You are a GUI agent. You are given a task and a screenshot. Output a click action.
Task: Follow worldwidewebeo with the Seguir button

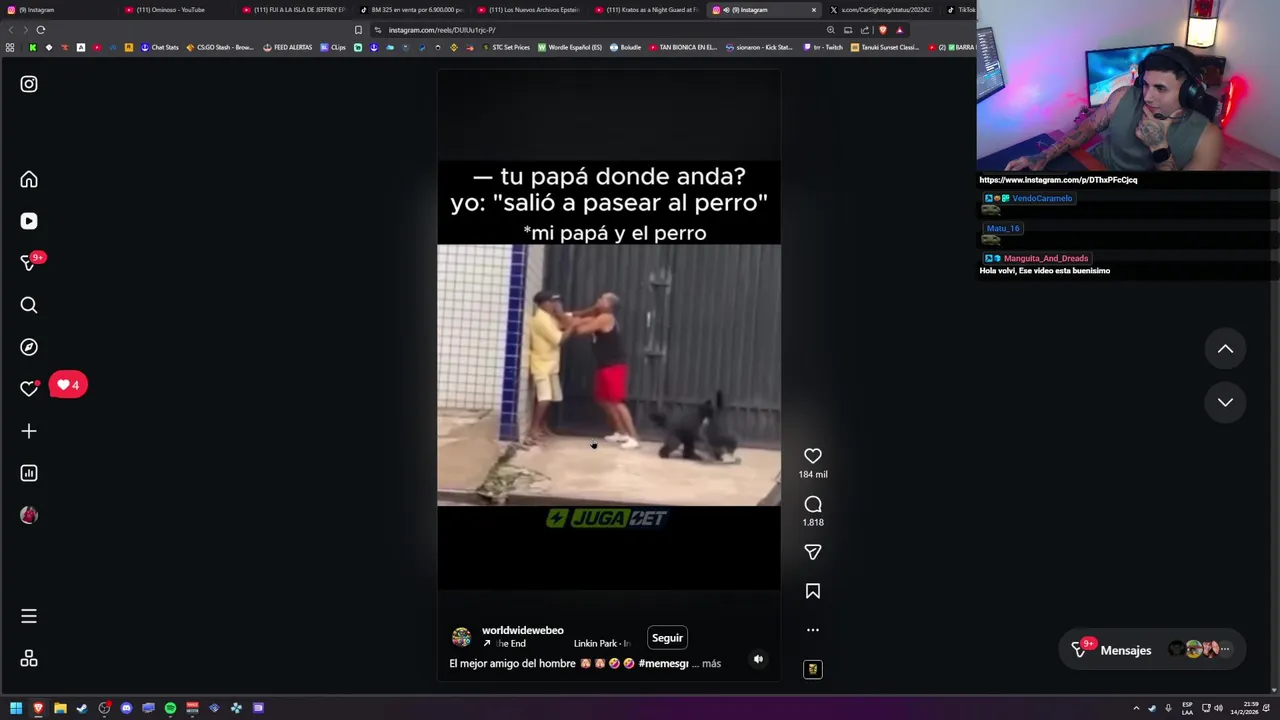coord(667,638)
